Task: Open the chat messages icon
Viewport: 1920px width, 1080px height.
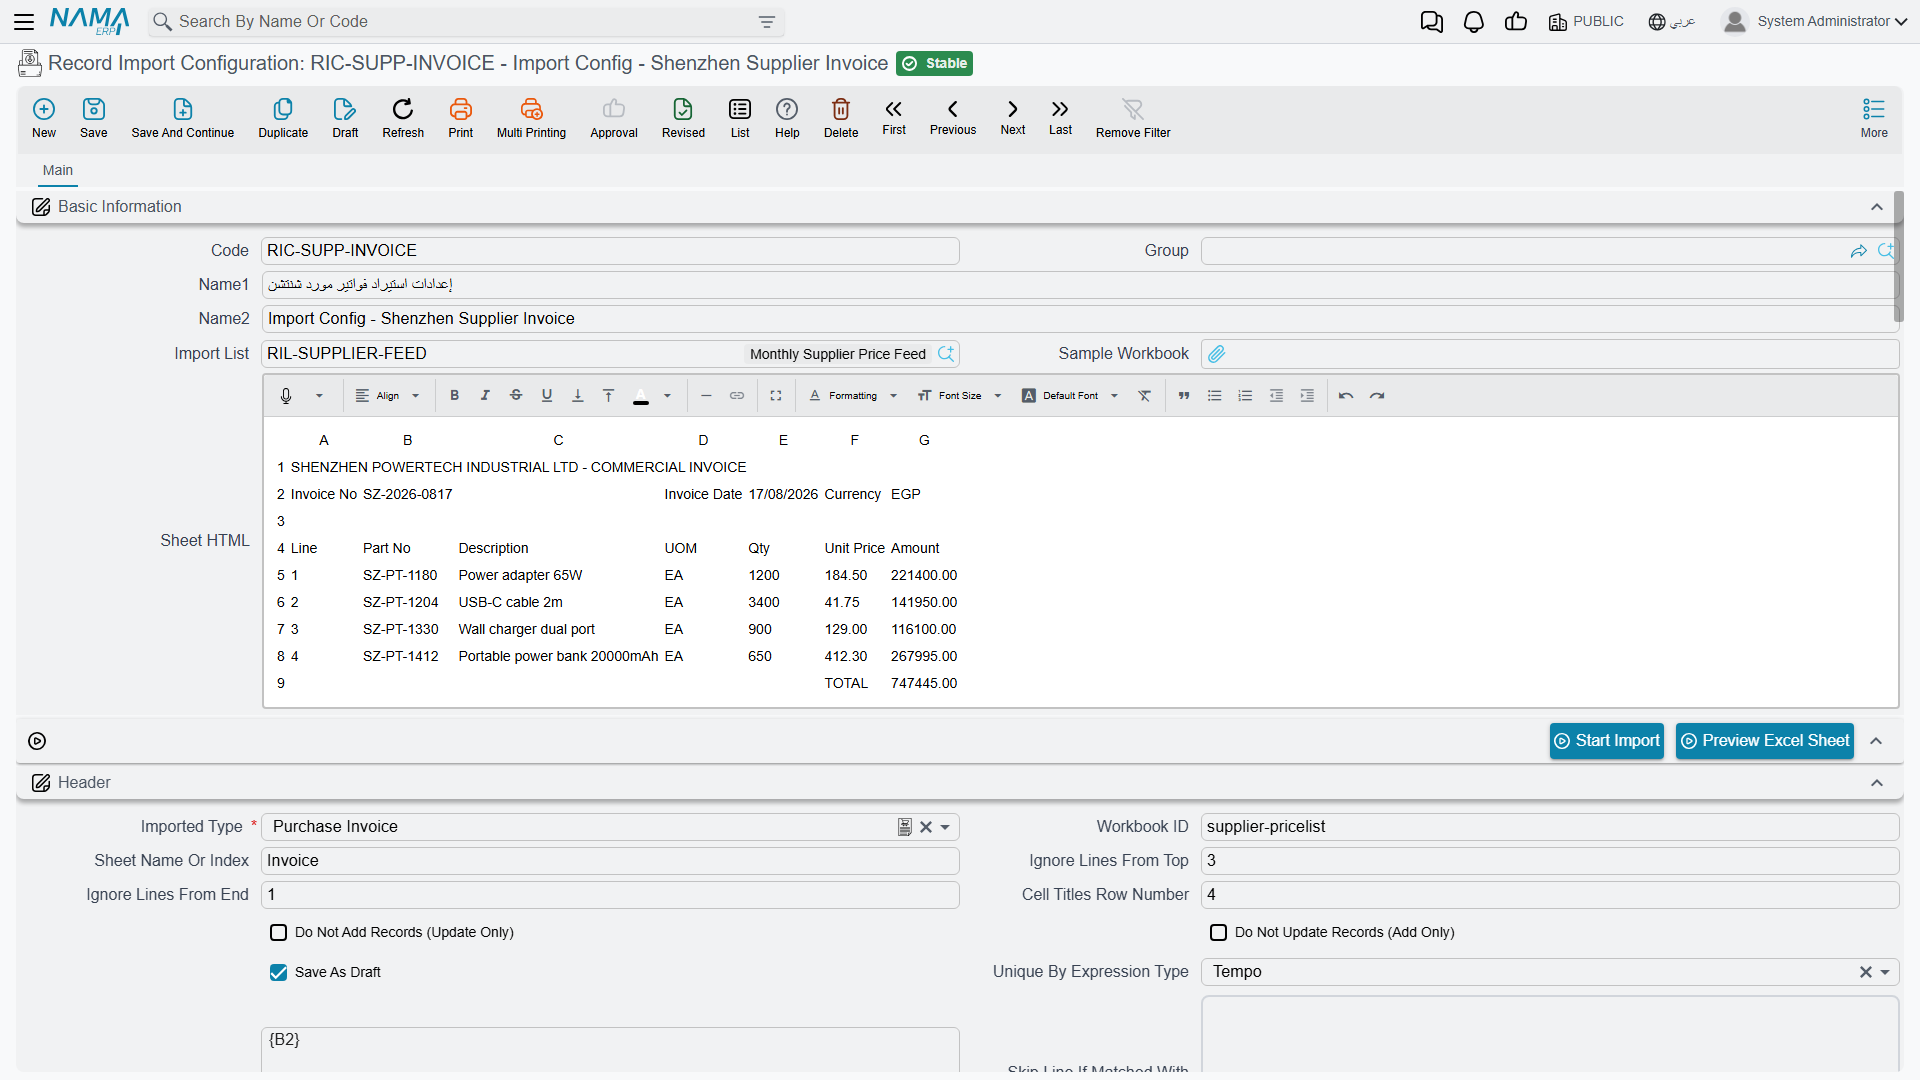Action: coord(1431,21)
